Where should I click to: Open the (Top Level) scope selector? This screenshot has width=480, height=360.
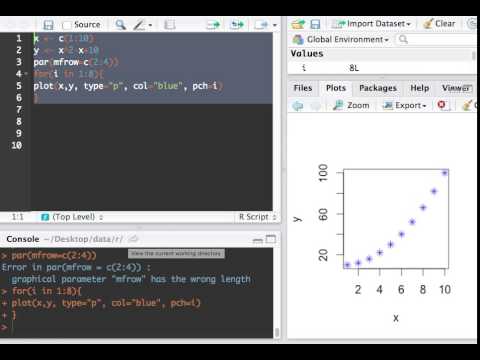[72, 217]
